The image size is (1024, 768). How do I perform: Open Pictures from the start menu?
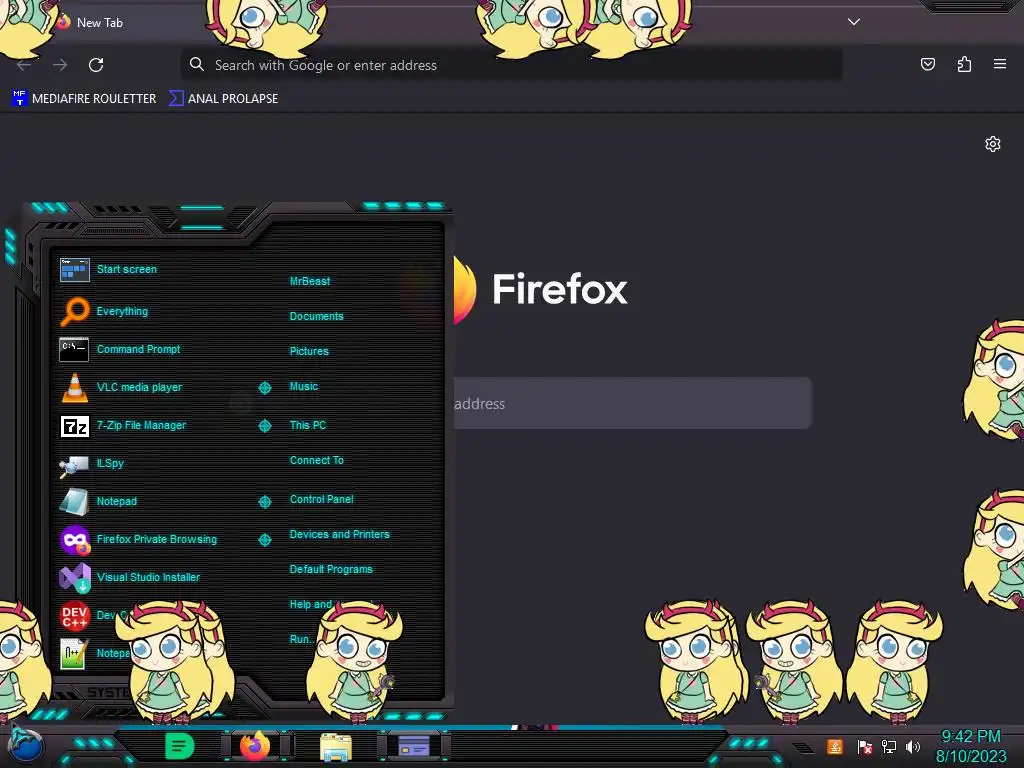[x=309, y=351]
